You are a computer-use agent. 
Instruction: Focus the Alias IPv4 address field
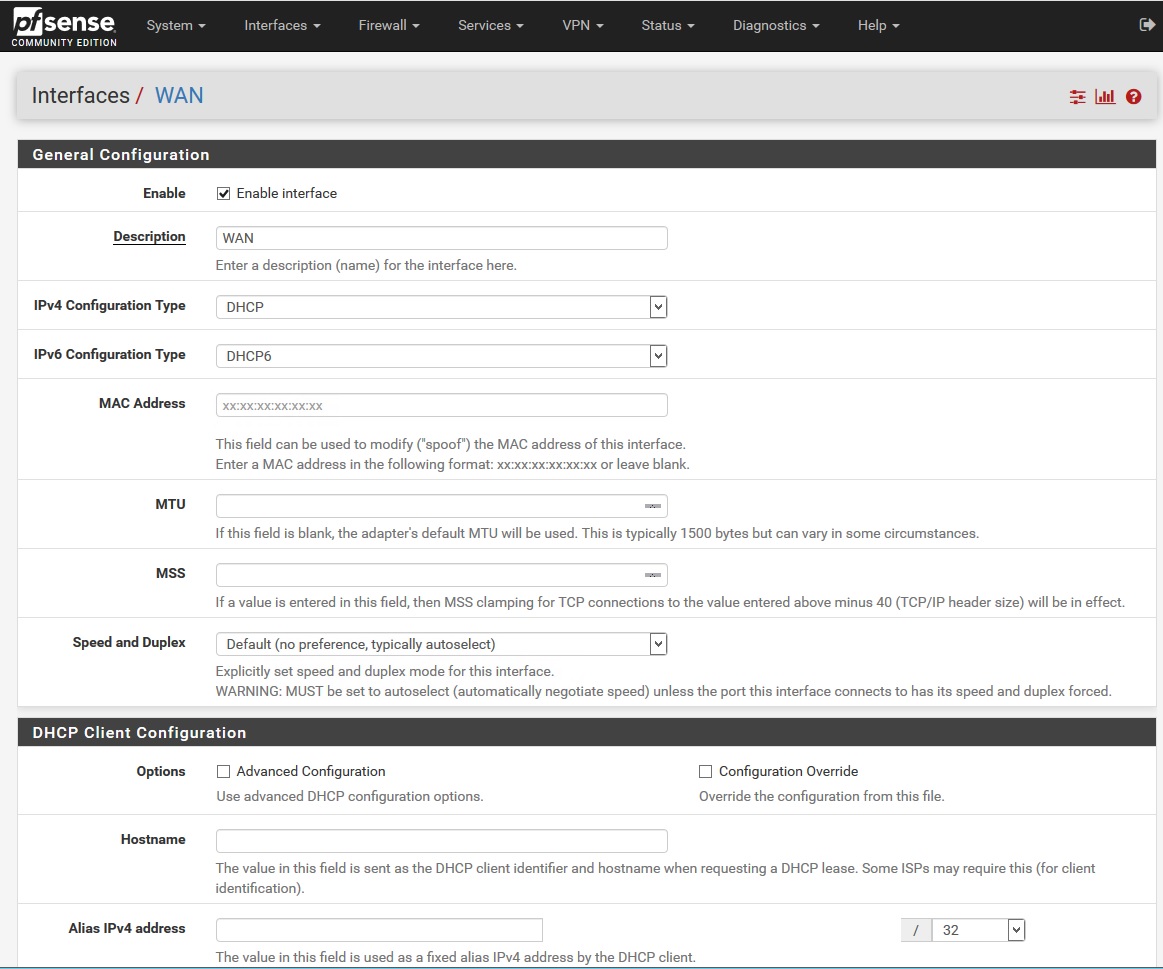click(379, 930)
